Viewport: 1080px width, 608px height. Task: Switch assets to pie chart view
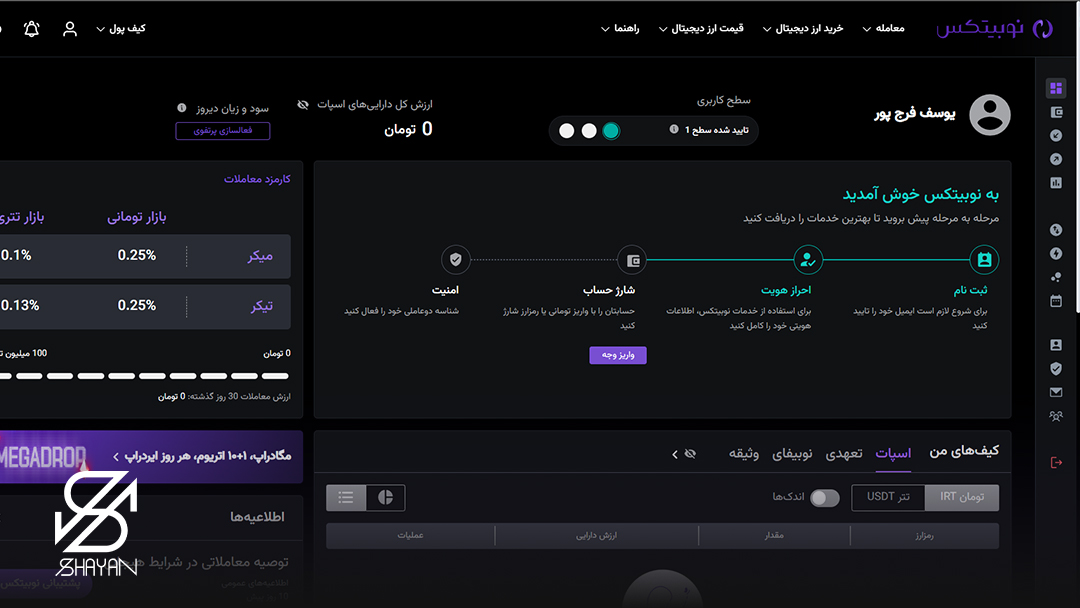tap(385, 497)
